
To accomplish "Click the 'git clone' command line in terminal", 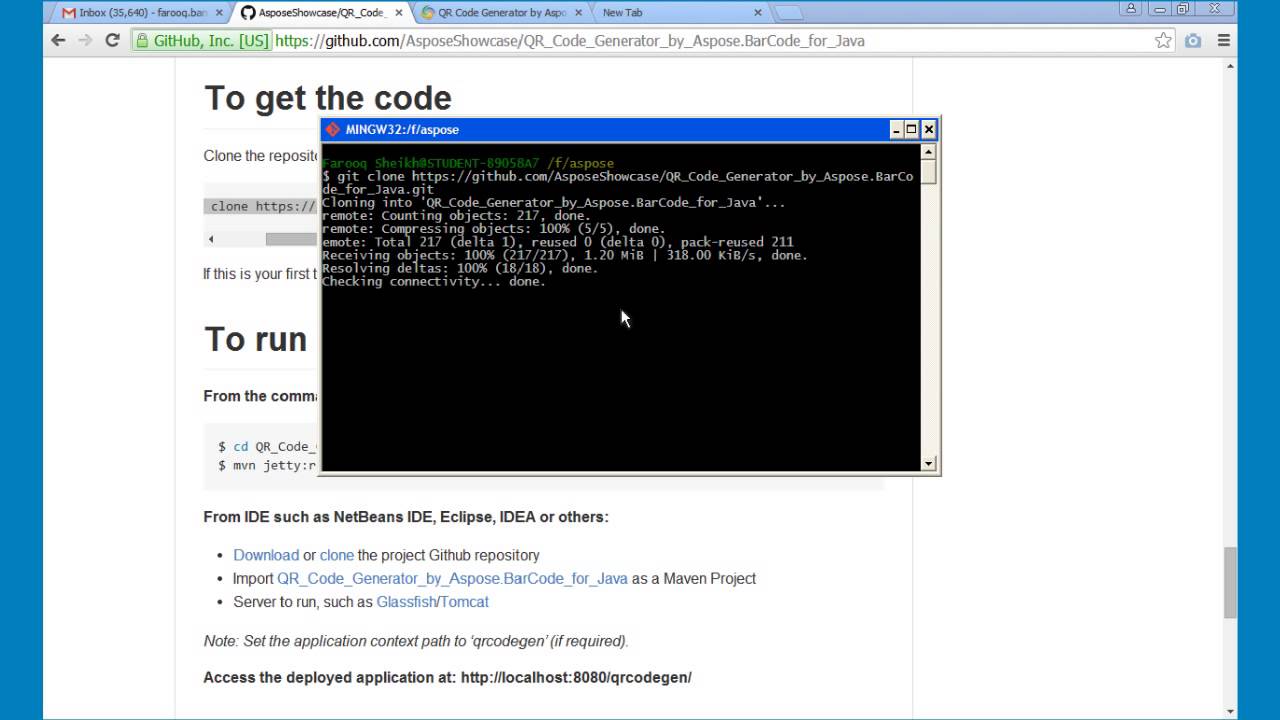I will [x=617, y=182].
